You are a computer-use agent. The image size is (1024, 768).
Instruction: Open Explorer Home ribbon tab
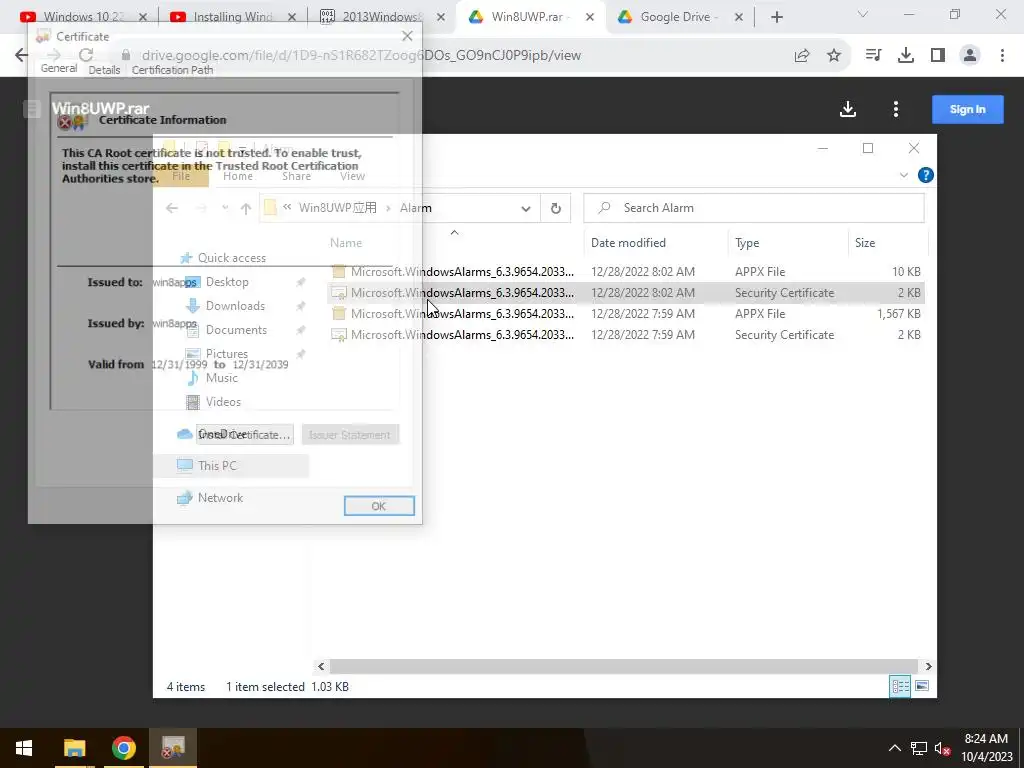click(x=238, y=176)
